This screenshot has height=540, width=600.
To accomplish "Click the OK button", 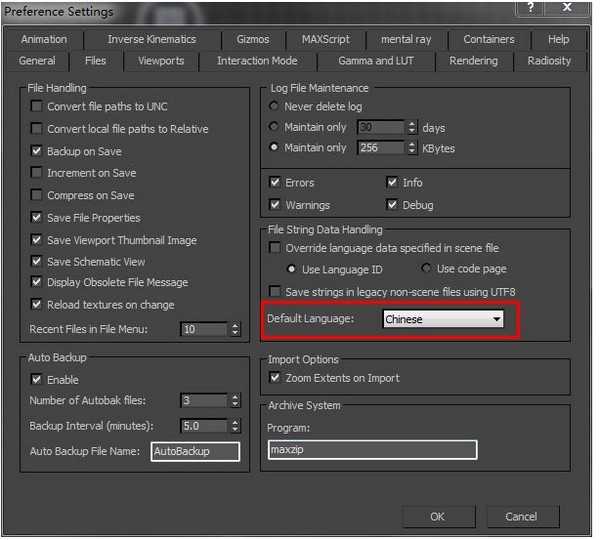I will point(439,517).
